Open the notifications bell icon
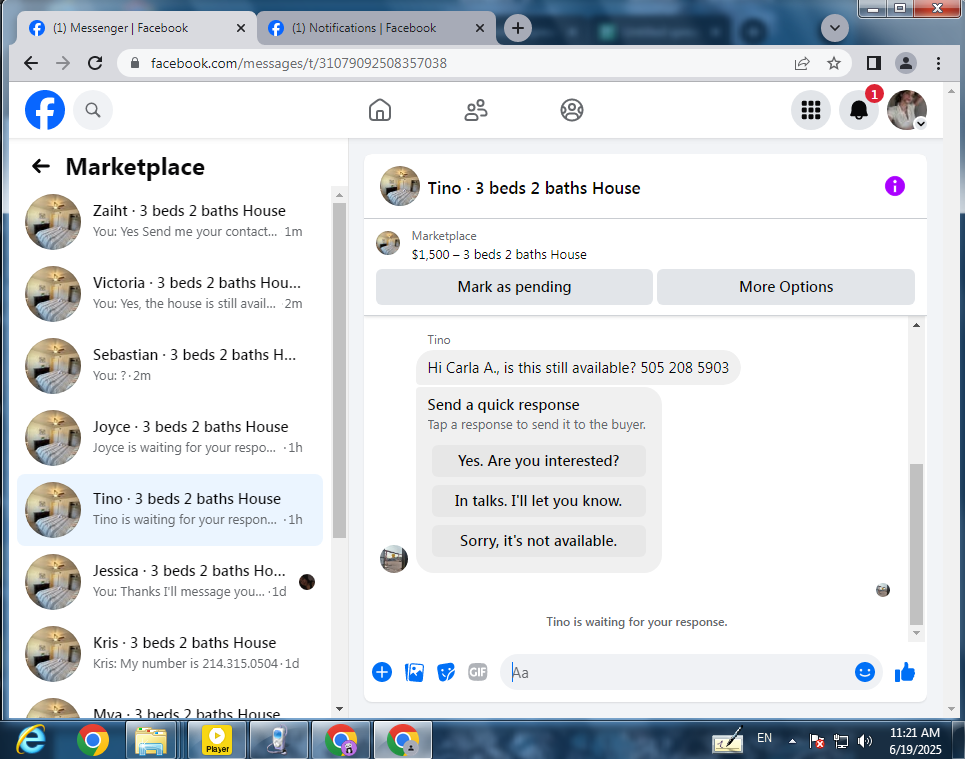 click(859, 110)
